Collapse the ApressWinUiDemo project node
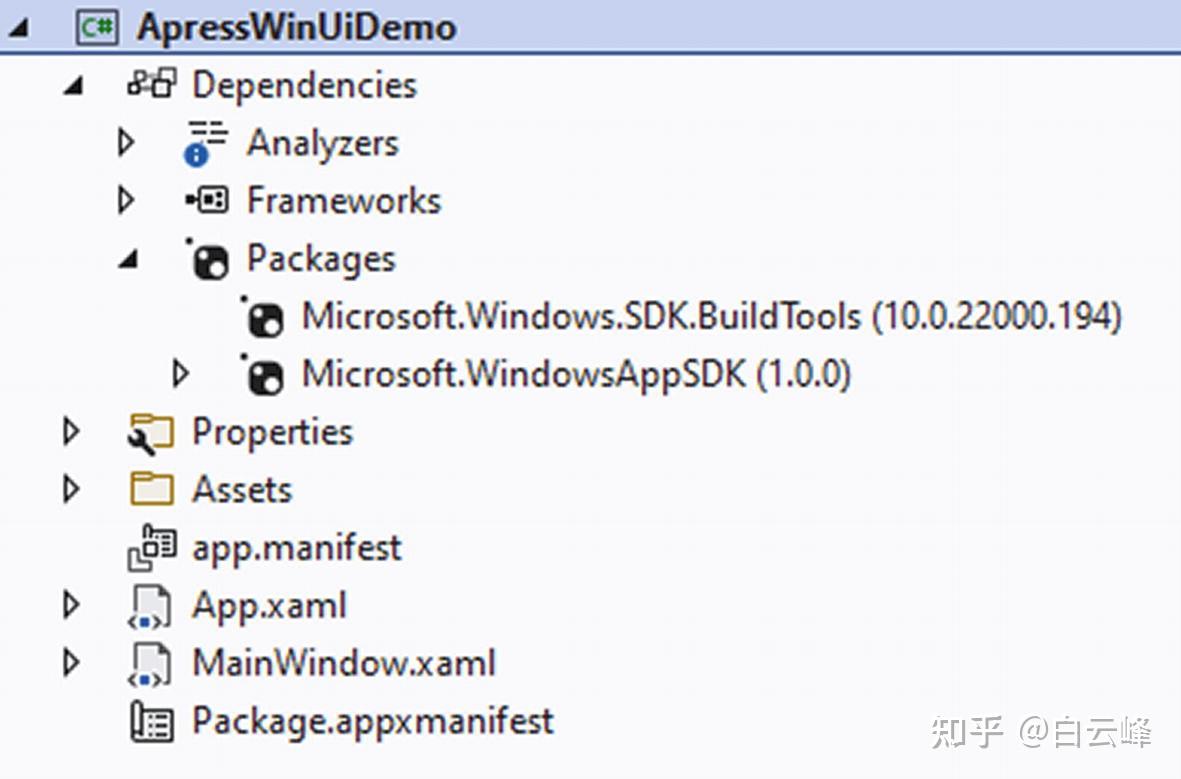This screenshot has height=779, width=1181. pos(17,29)
